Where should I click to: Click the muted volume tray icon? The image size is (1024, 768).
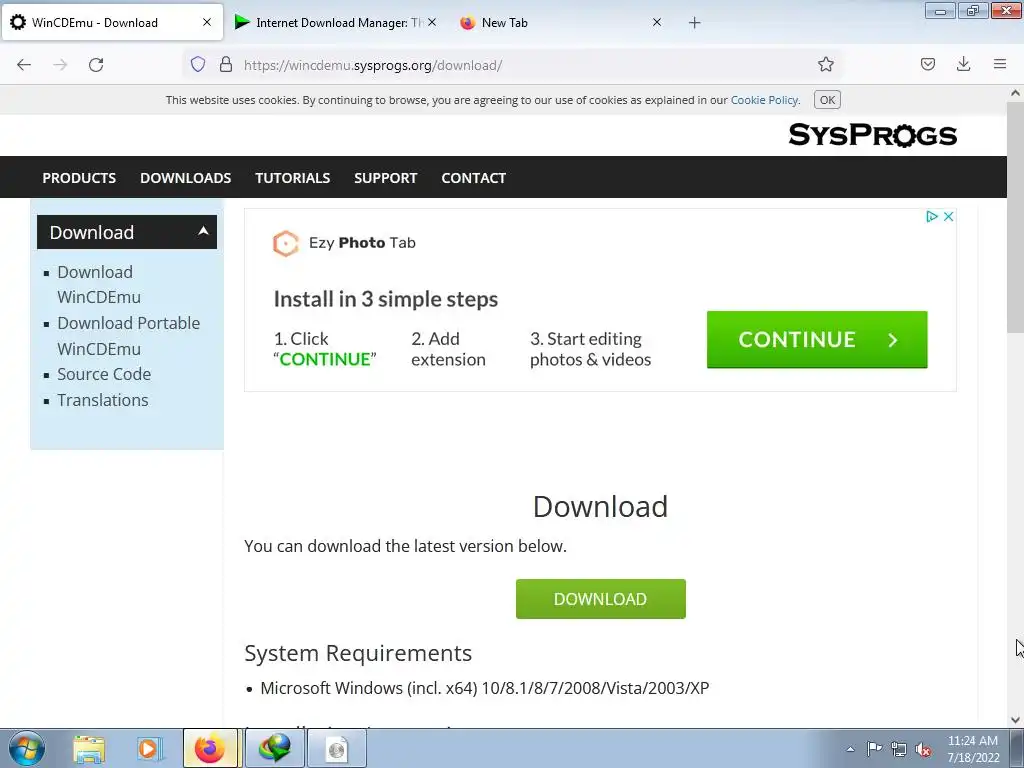(x=923, y=749)
